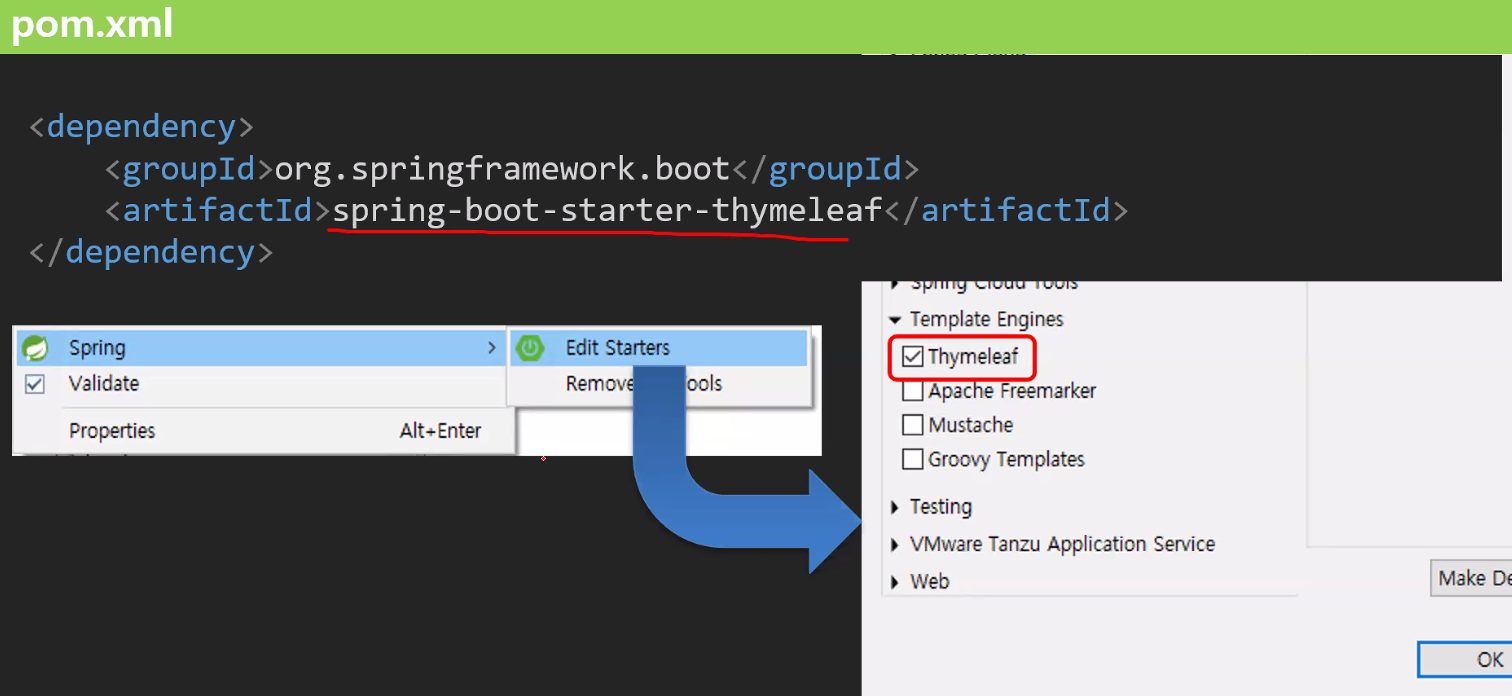This screenshot has width=1512, height=696.
Task: Click the Spring leaf icon in context menu
Action: click(x=36, y=348)
